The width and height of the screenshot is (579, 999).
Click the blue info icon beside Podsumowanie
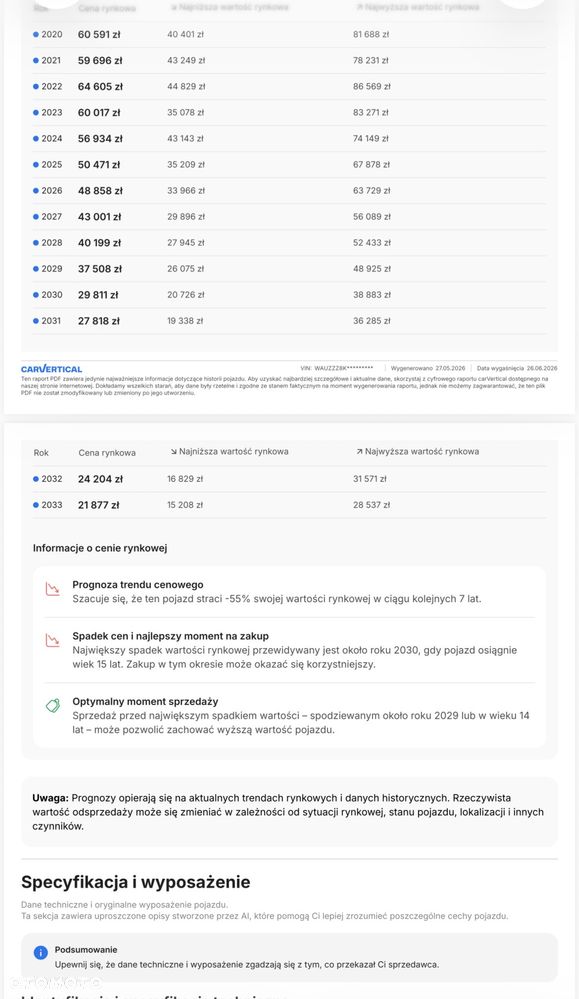click(x=40, y=952)
